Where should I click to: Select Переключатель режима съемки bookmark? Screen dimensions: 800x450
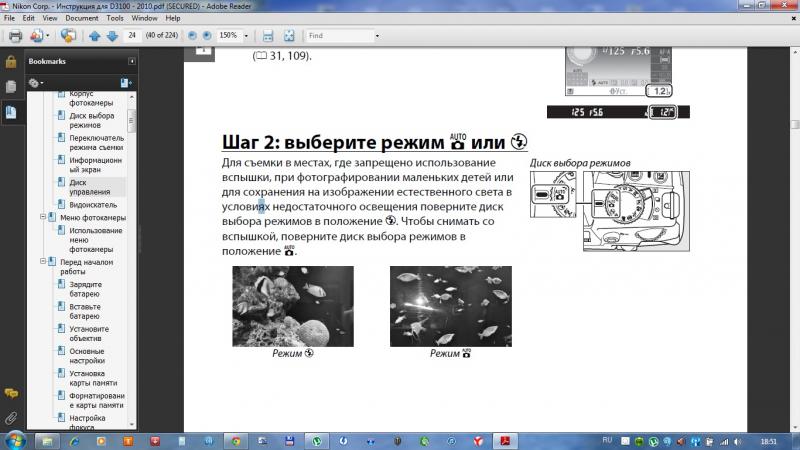96,142
